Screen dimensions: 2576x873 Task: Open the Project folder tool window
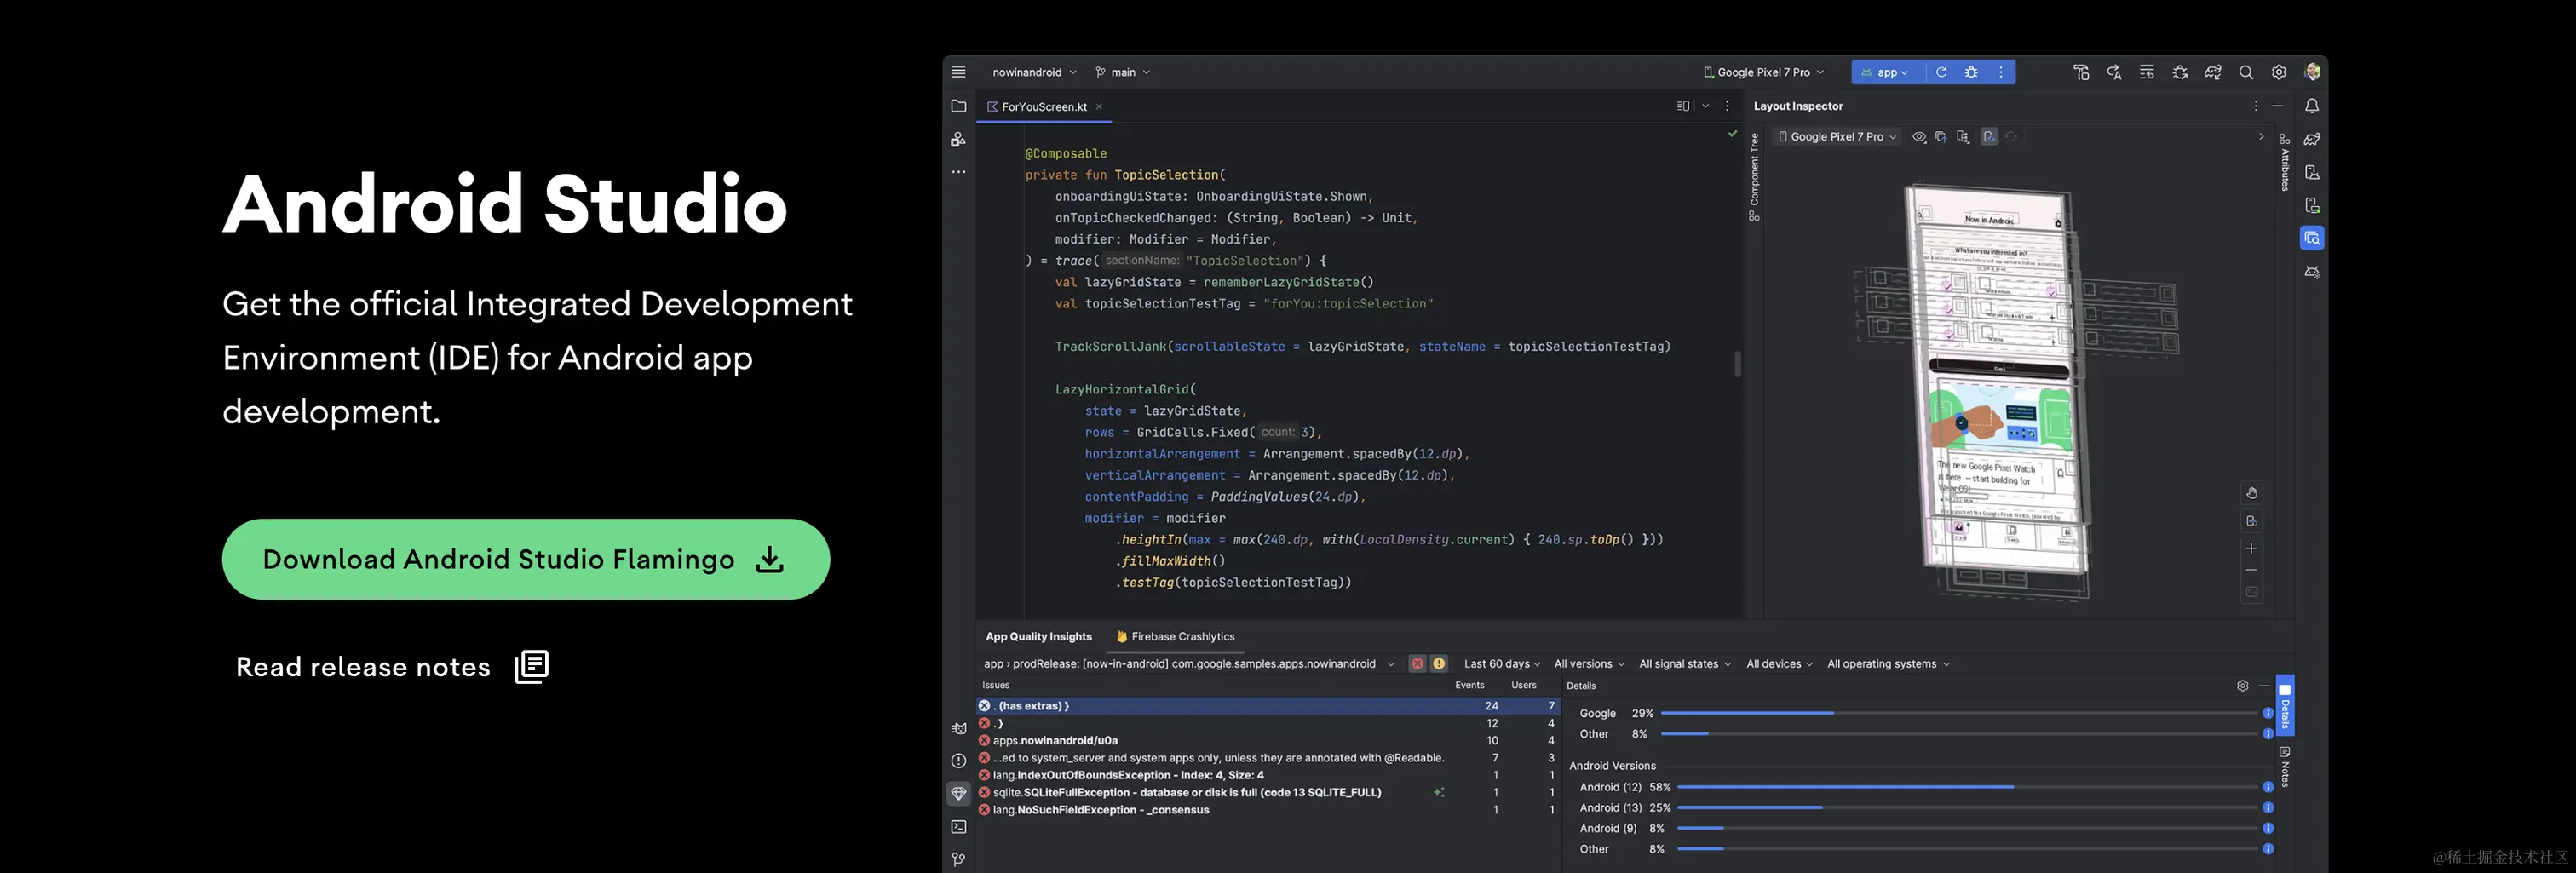tap(958, 106)
